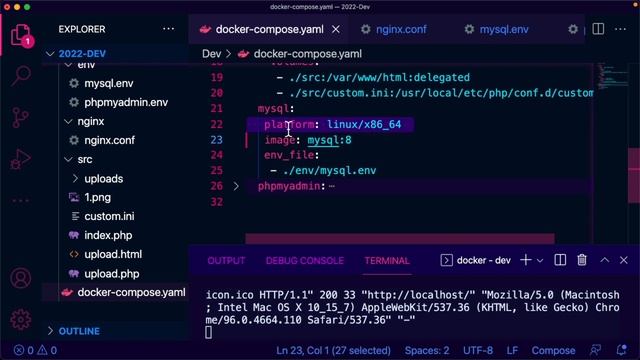Open the Source Control view

(x=20, y=118)
